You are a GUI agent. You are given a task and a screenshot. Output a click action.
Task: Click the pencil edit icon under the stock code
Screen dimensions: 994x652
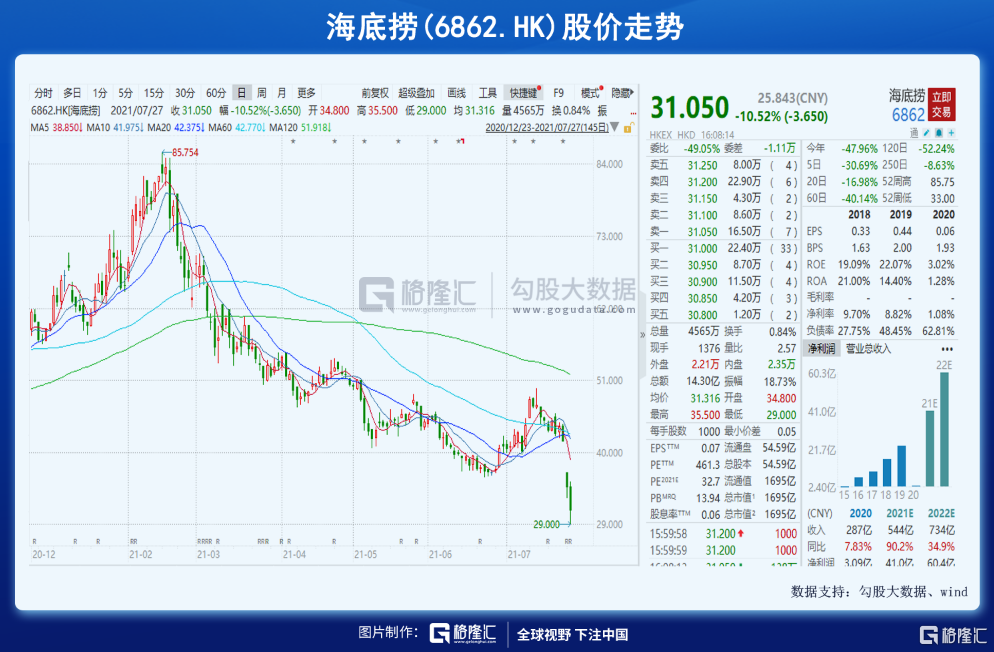click(x=926, y=132)
